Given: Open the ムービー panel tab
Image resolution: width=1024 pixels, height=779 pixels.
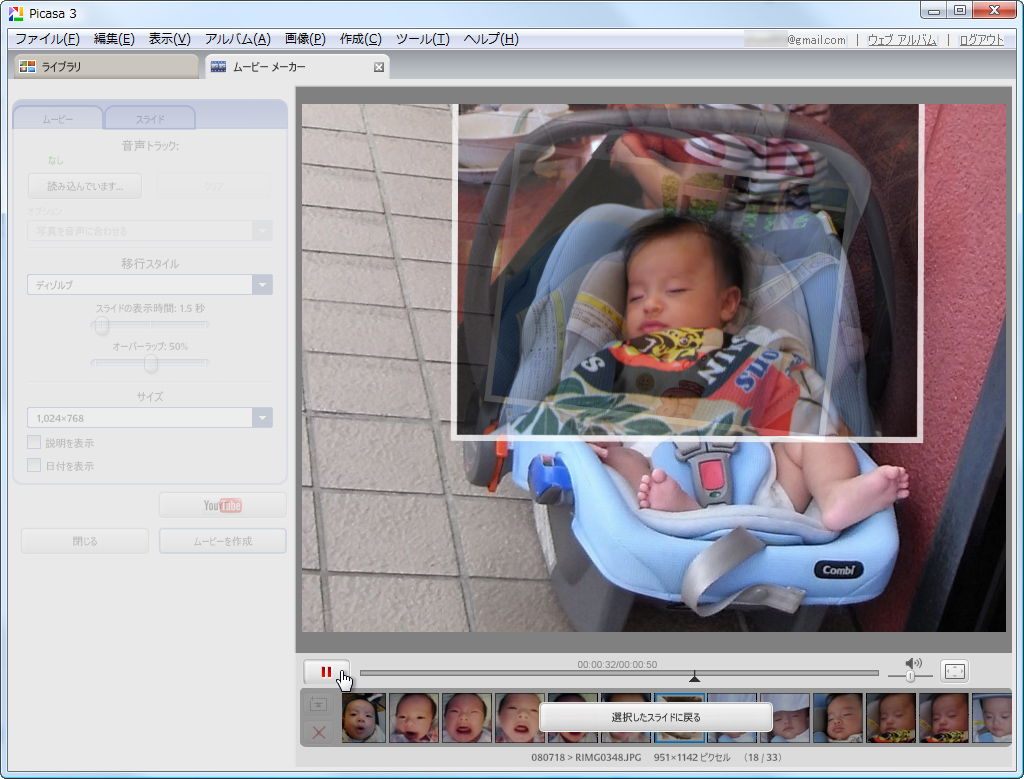Looking at the screenshot, I should [57, 119].
